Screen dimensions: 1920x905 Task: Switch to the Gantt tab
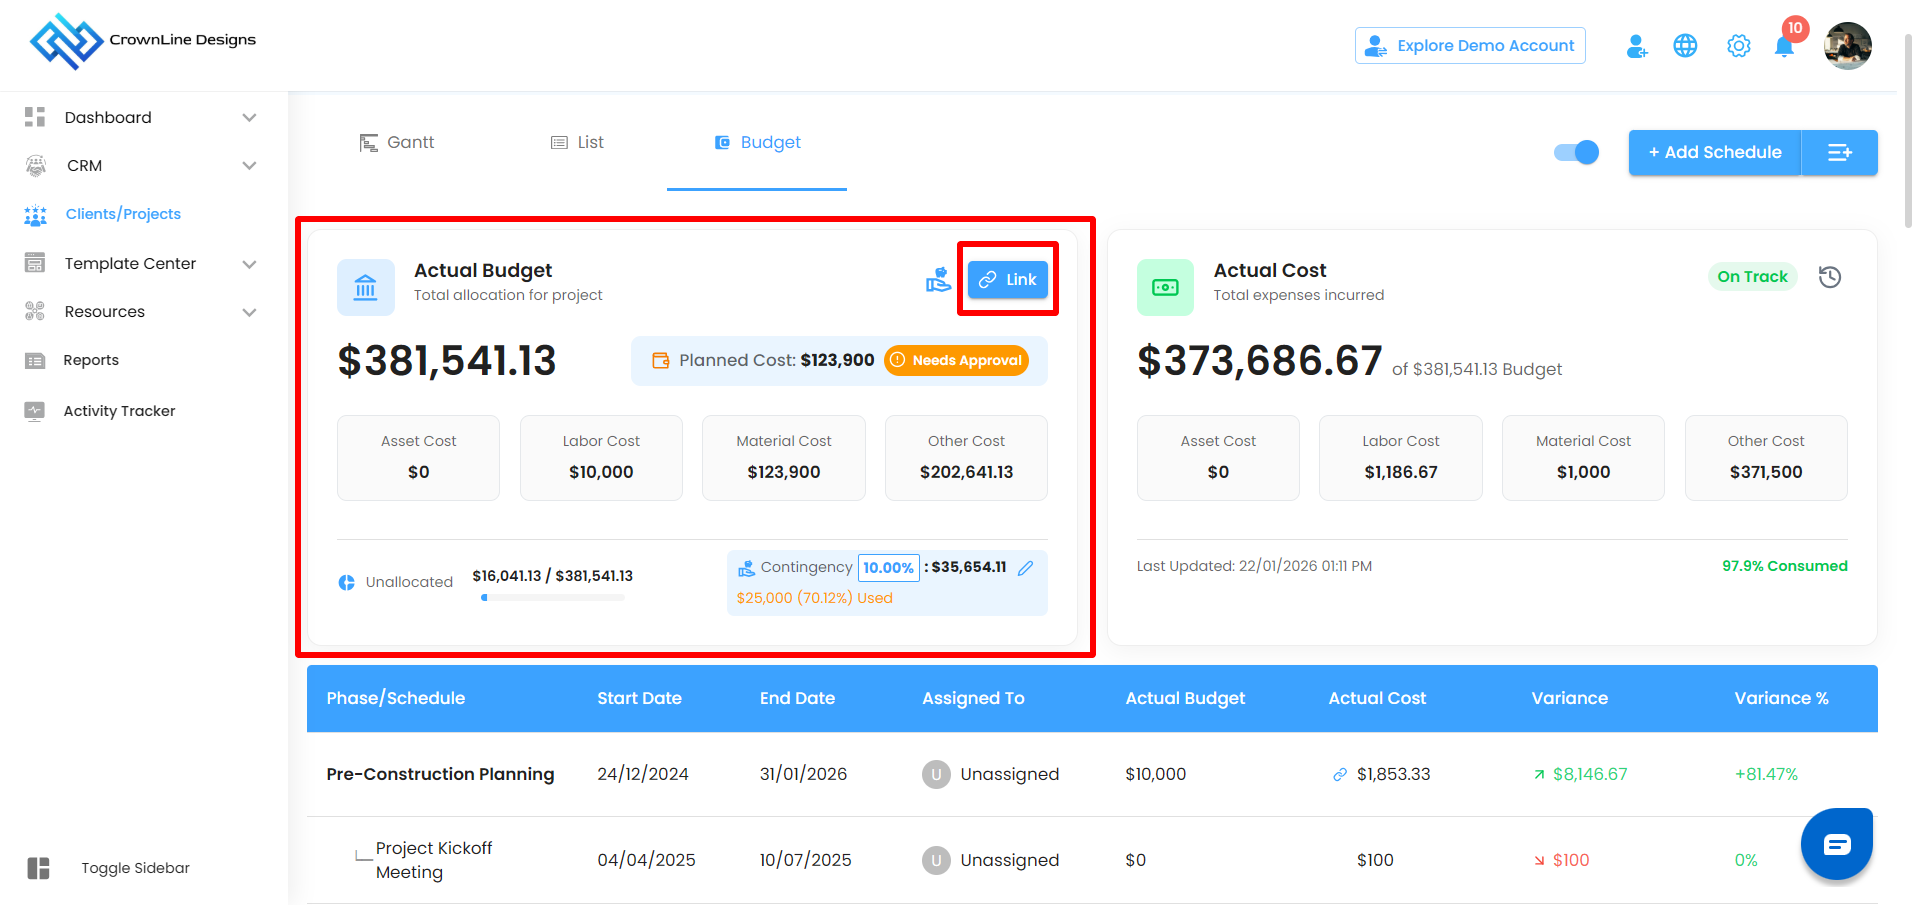[x=397, y=143]
